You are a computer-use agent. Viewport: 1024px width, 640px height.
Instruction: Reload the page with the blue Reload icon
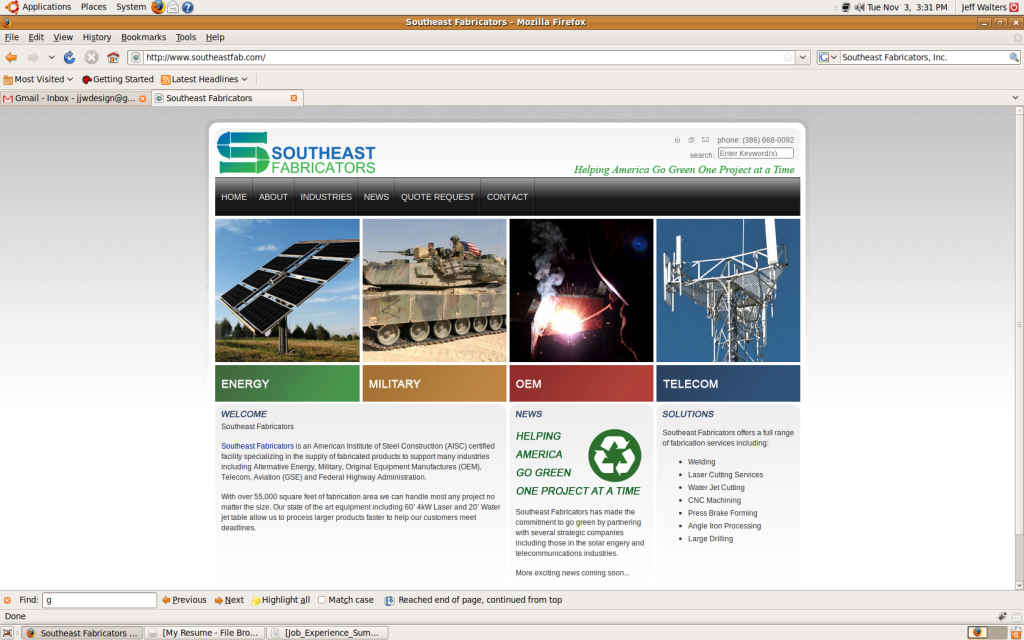69,57
